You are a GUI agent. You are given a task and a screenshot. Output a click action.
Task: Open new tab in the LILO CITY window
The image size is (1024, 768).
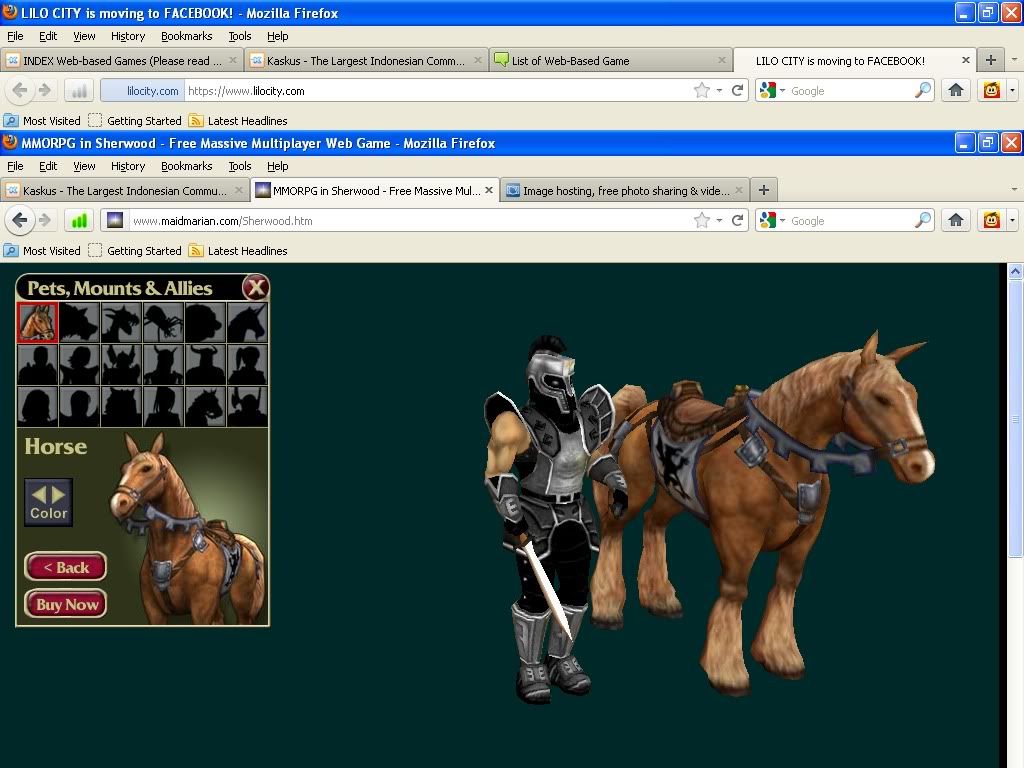pyautogui.click(x=991, y=60)
